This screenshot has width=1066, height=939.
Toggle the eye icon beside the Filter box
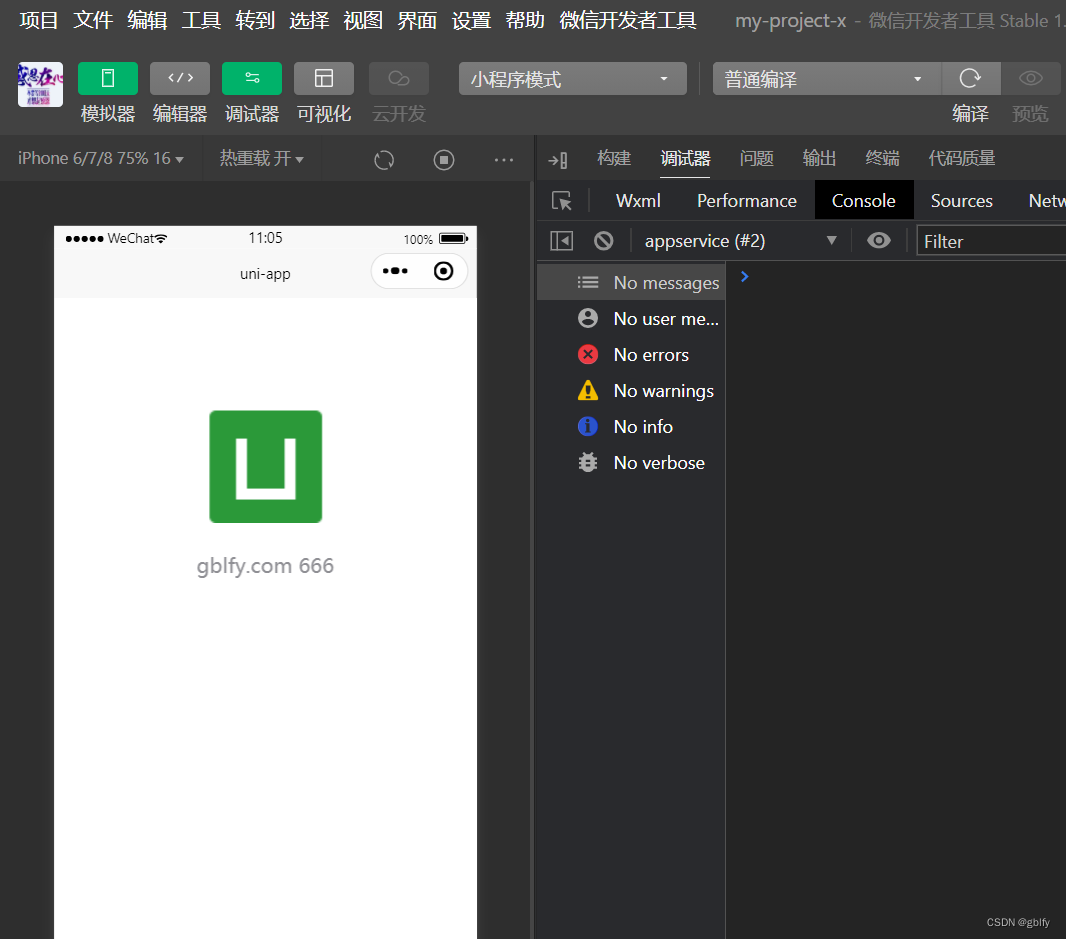click(x=878, y=240)
